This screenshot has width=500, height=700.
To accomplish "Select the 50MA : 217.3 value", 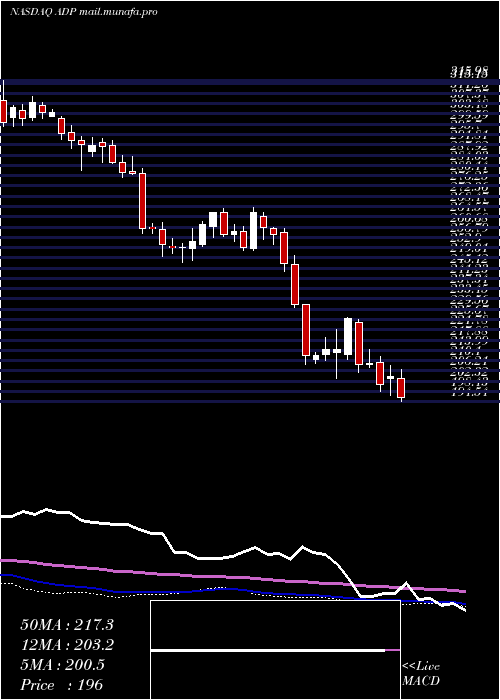I will [67, 625].
